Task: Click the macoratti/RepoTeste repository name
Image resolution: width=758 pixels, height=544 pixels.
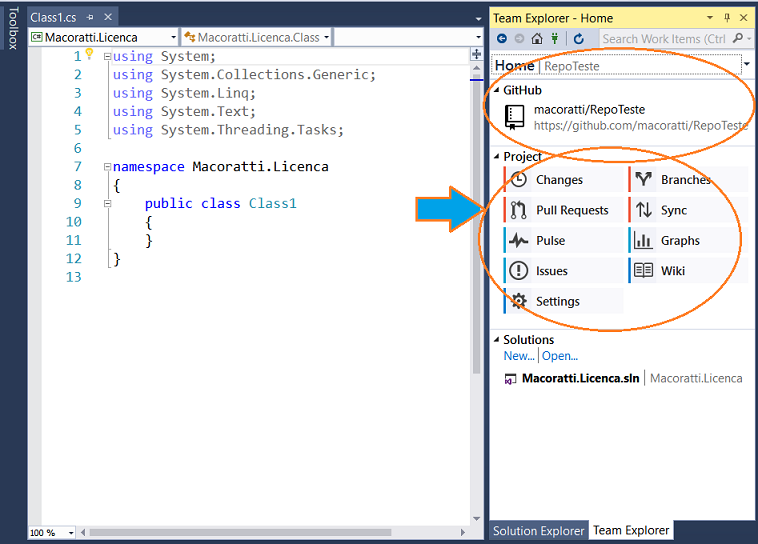Action: click(589, 110)
